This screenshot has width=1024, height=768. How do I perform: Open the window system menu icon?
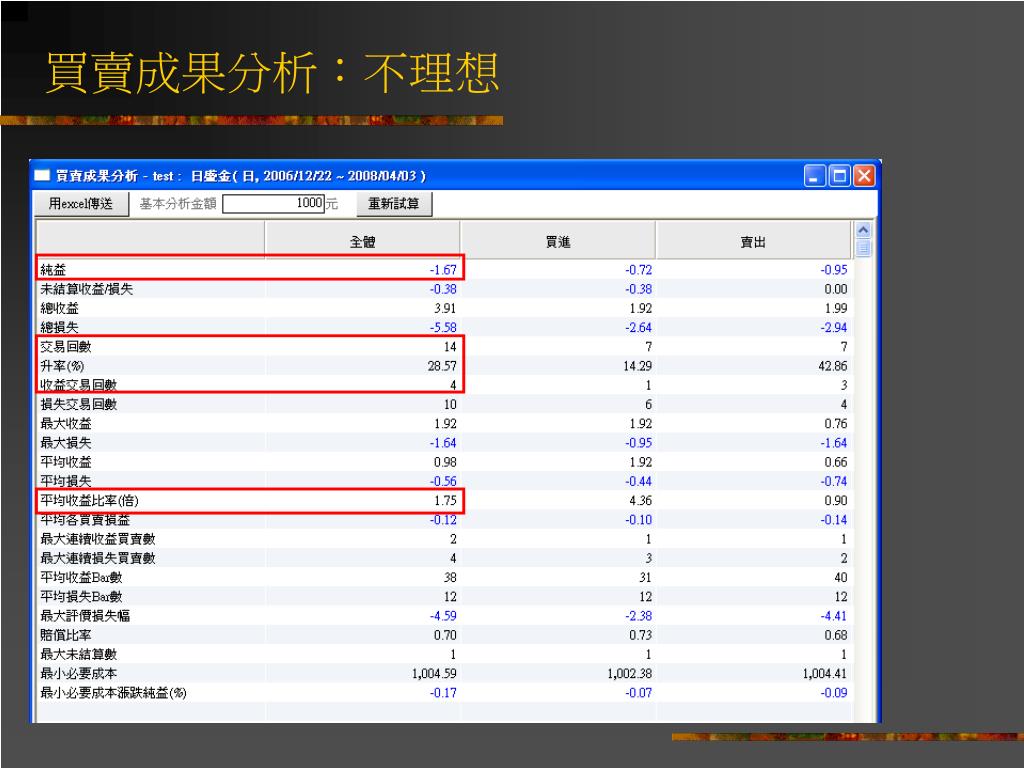pyautogui.click(x=42, y=176)
